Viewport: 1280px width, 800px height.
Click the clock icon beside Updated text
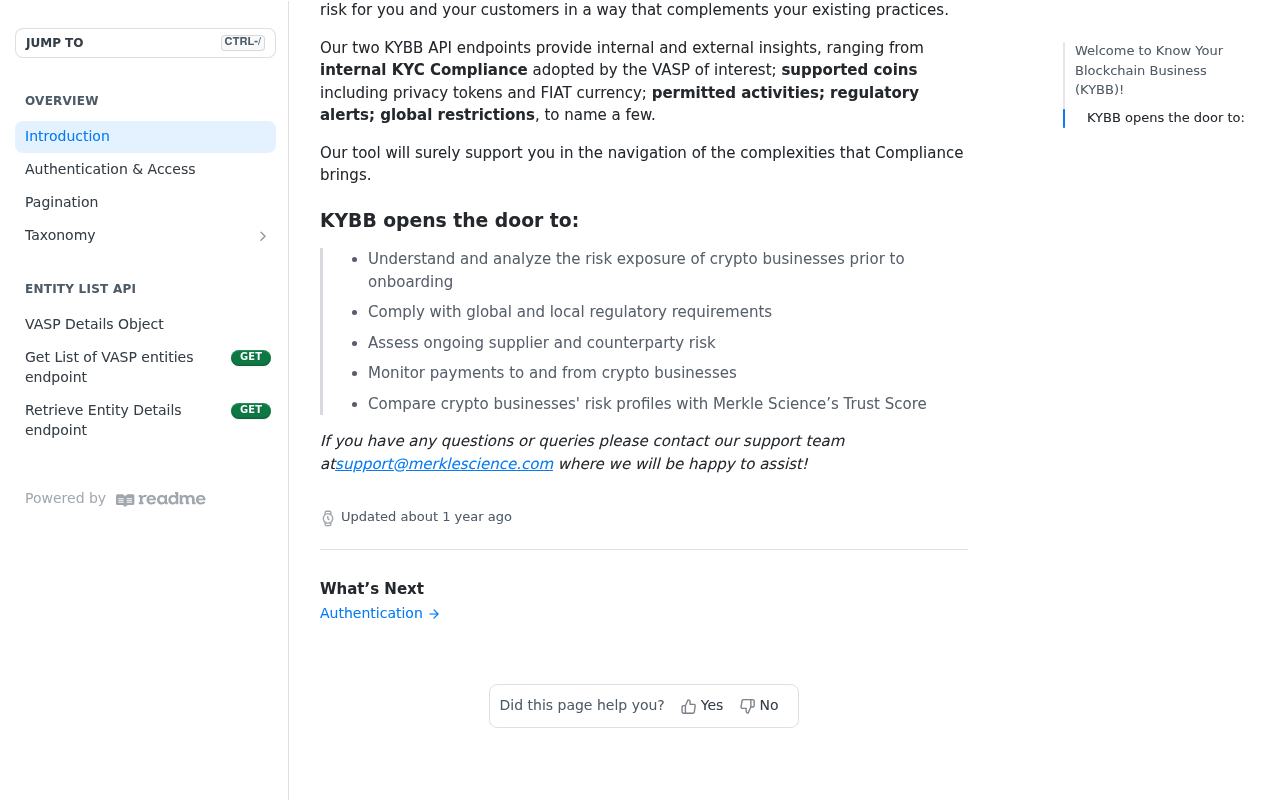coord(328,518)
